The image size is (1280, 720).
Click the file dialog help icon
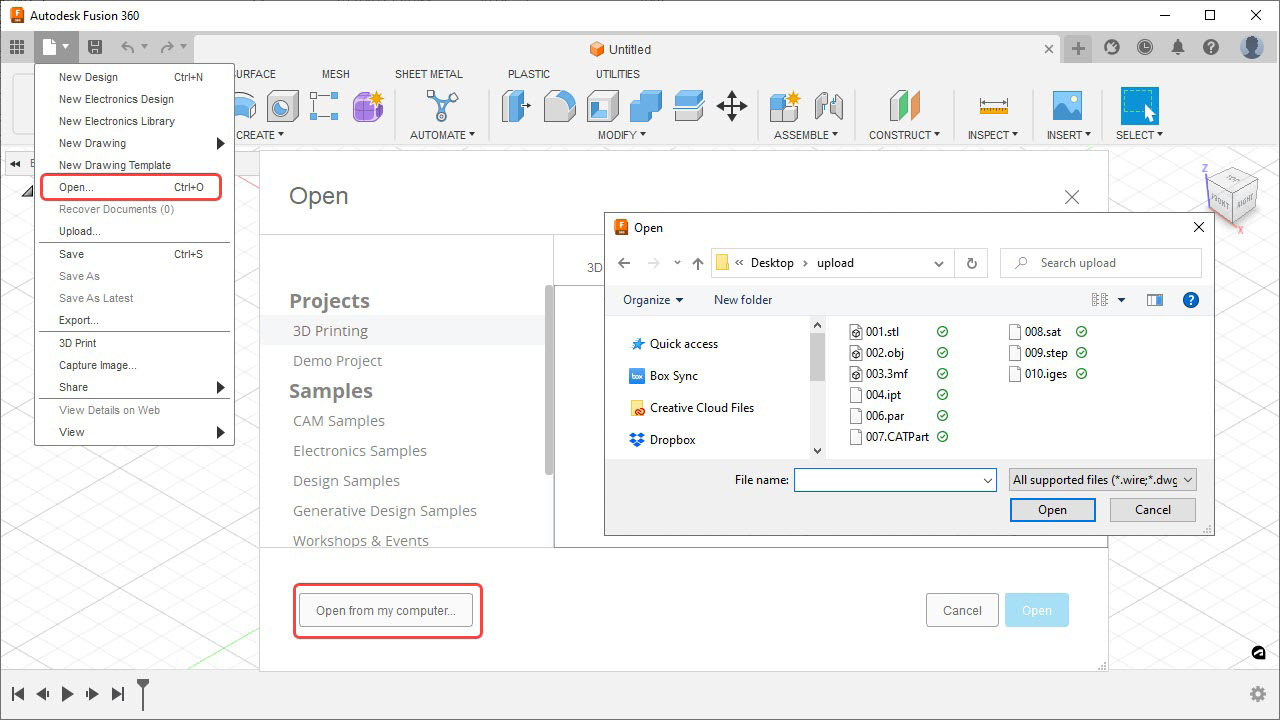(x=1190, y=299)
